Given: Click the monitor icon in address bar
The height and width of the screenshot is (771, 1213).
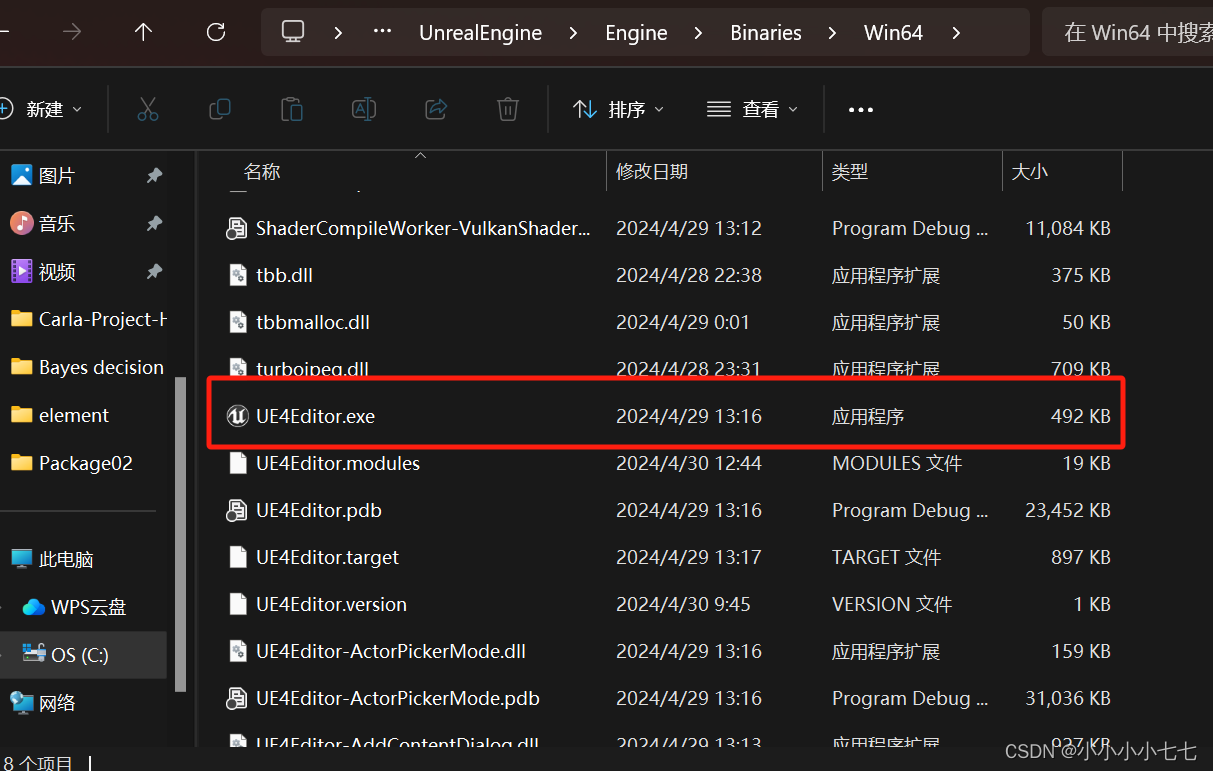Looking at the screenshot, I should [x=293, y=32].
